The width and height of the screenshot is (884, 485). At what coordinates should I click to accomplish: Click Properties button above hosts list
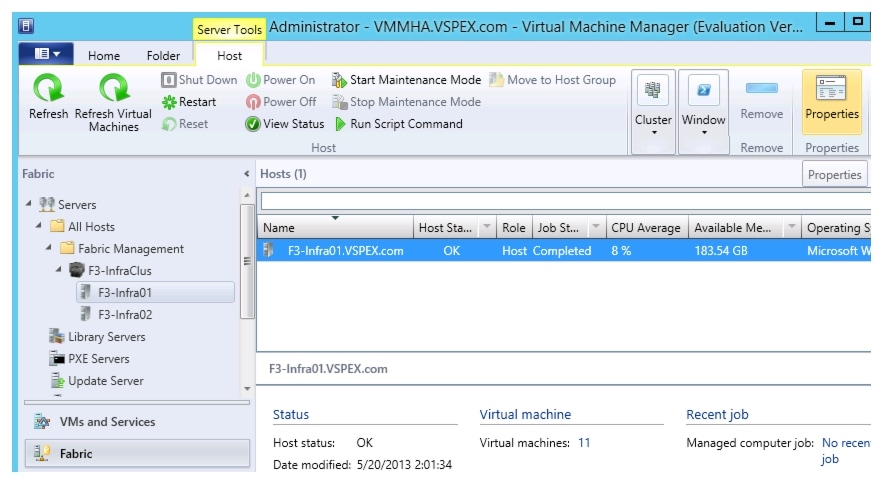tap(834, 174)
